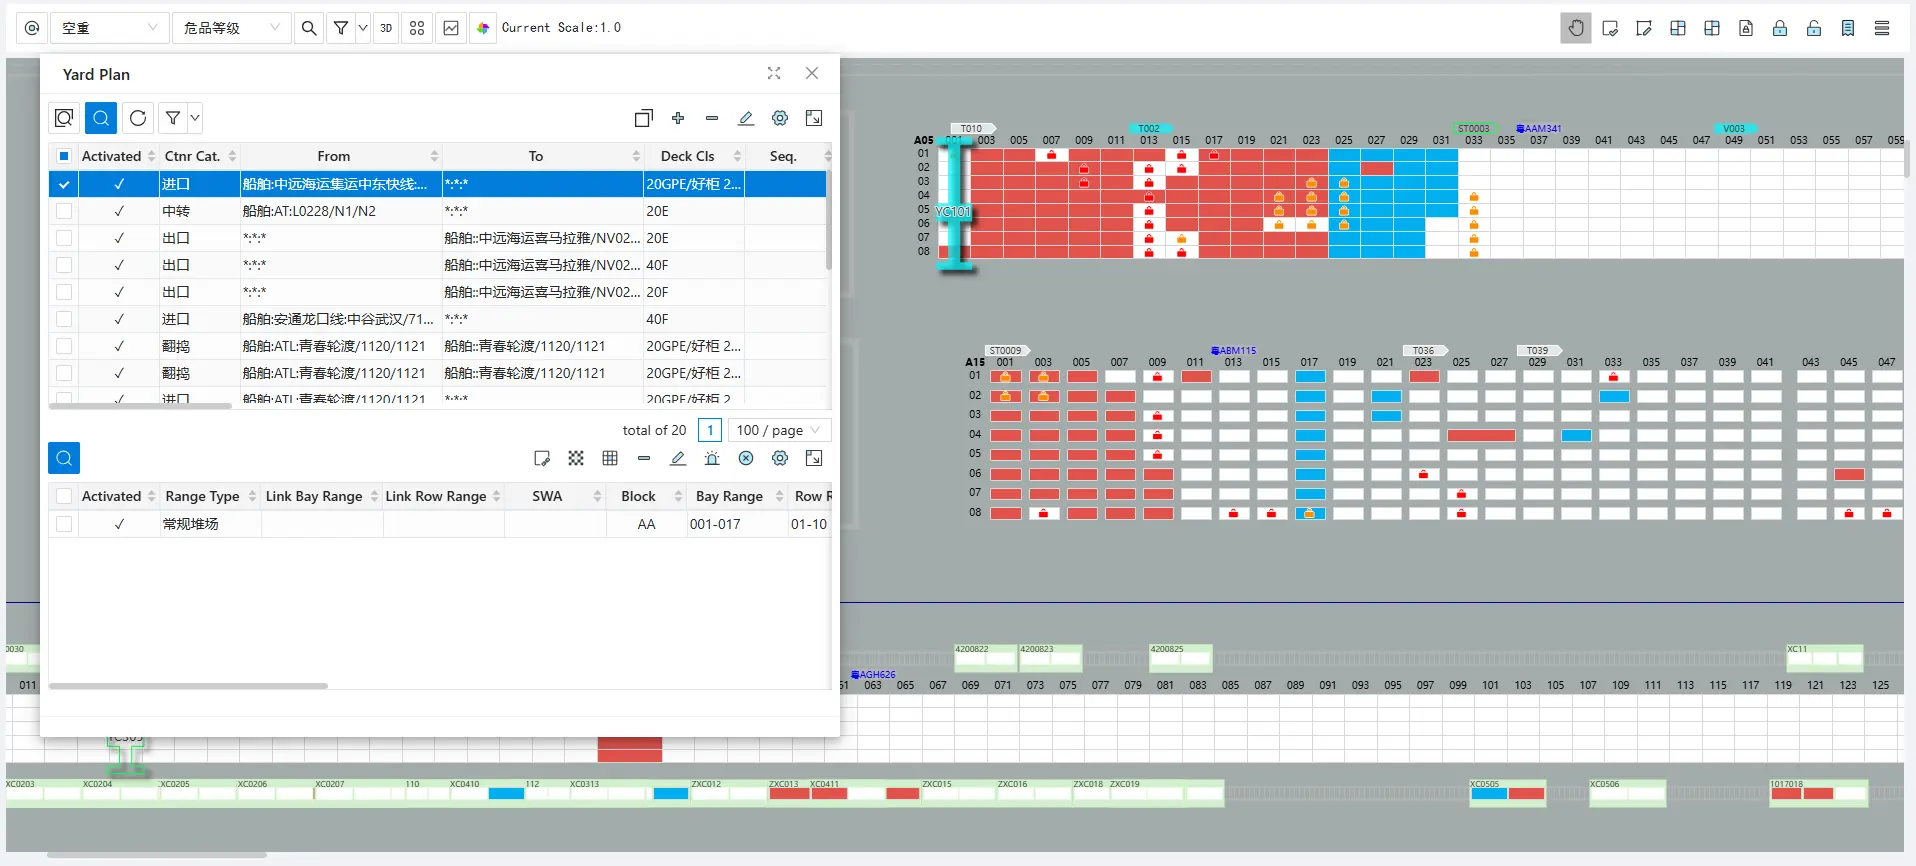The image size is (1916, 866).
Task: Click the edit pencil icon in upper Yard Plan toolbar
Action: coord(746,118)
